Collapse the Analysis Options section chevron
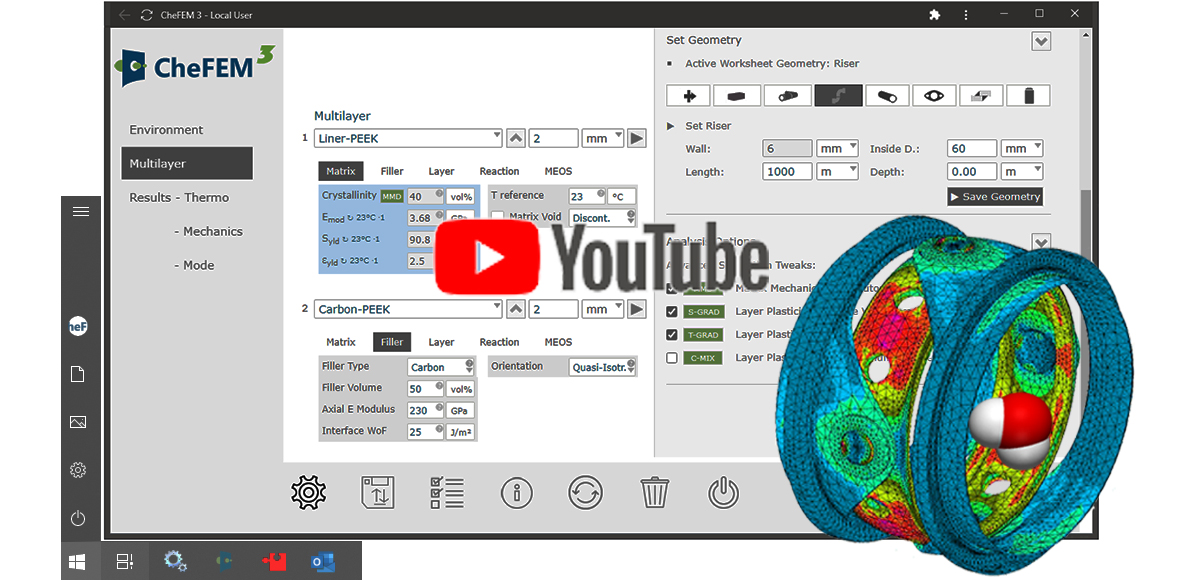Viewport: 1200px width, 580px height. (1042, 242)
